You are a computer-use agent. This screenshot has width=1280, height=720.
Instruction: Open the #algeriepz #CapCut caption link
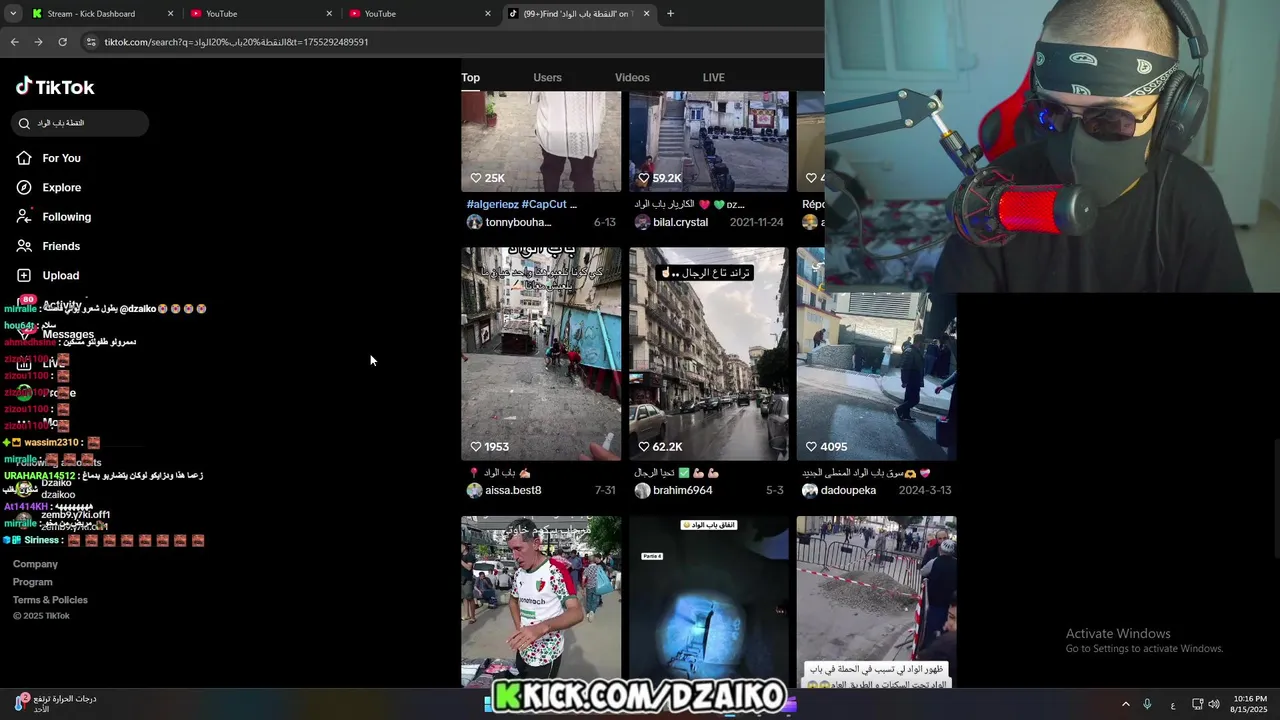(521, 204)
